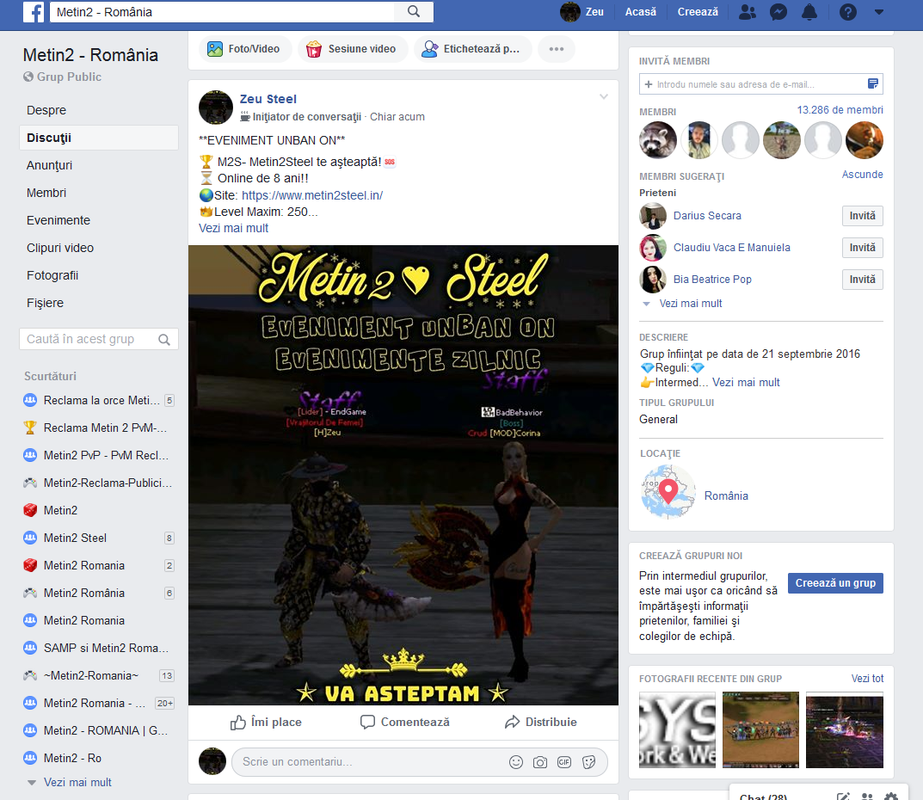Choose Foto/Video post option
Screen dimensions: 923x800
point(244,49)
